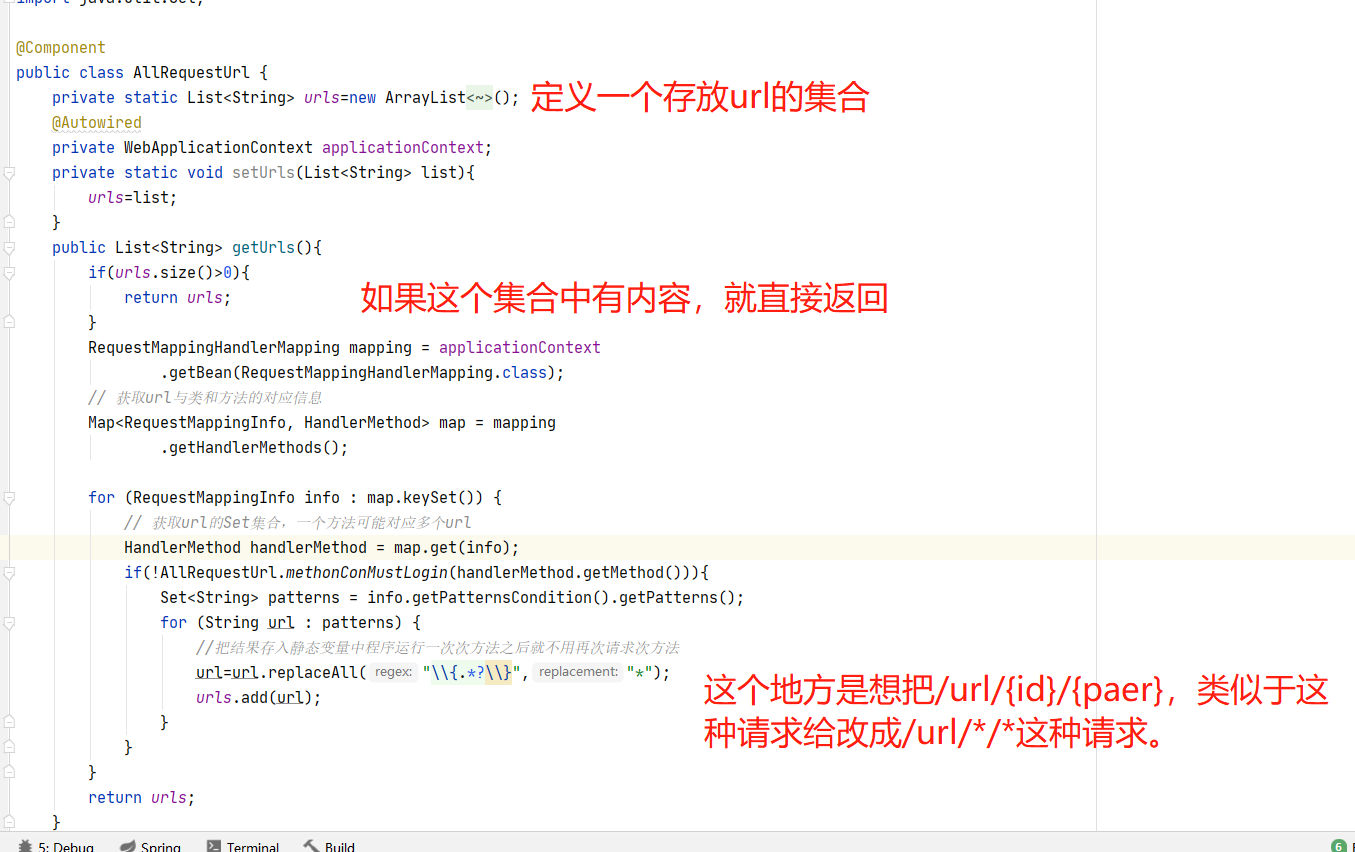Click the comment 获取url与类和方法的对应信息

205,398
